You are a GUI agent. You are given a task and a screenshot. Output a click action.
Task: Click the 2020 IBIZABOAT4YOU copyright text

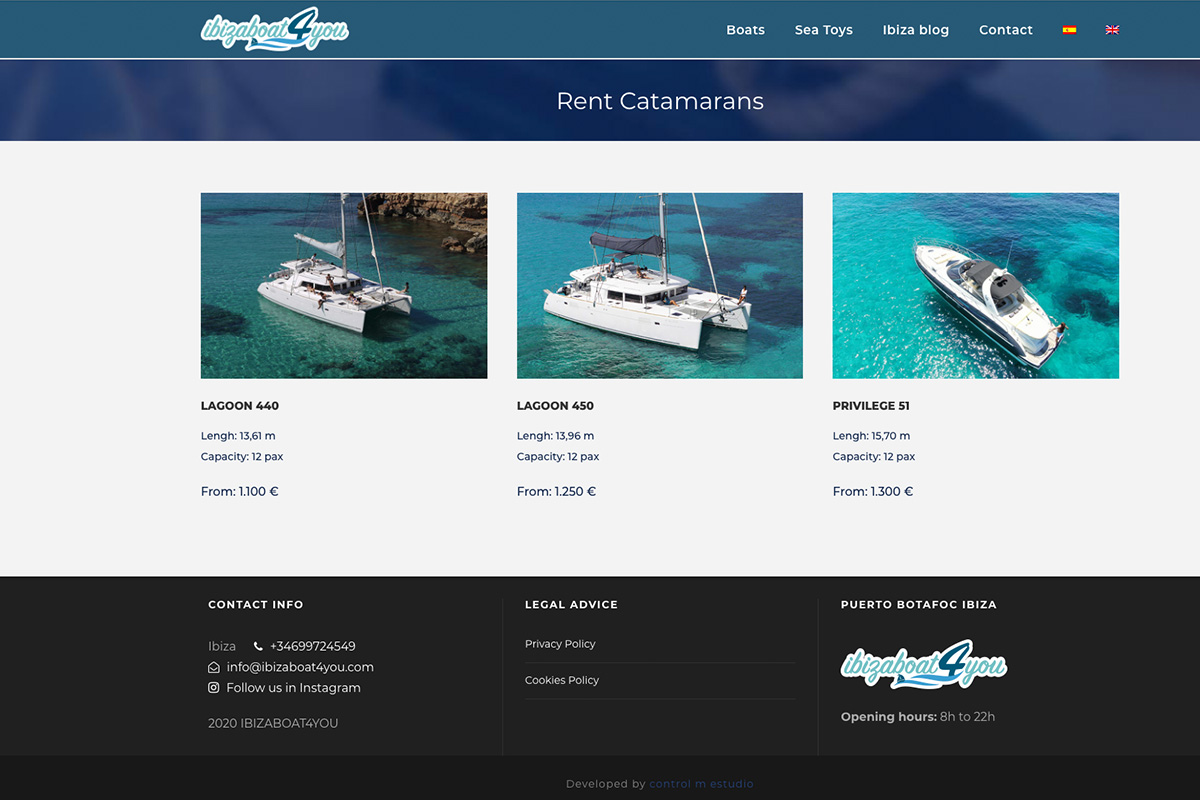[x=273, y=724]
